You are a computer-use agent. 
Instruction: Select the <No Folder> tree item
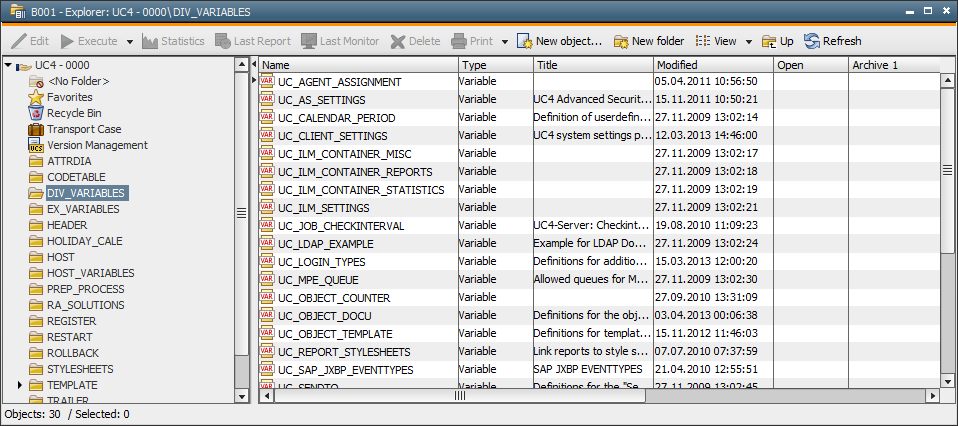69,81
